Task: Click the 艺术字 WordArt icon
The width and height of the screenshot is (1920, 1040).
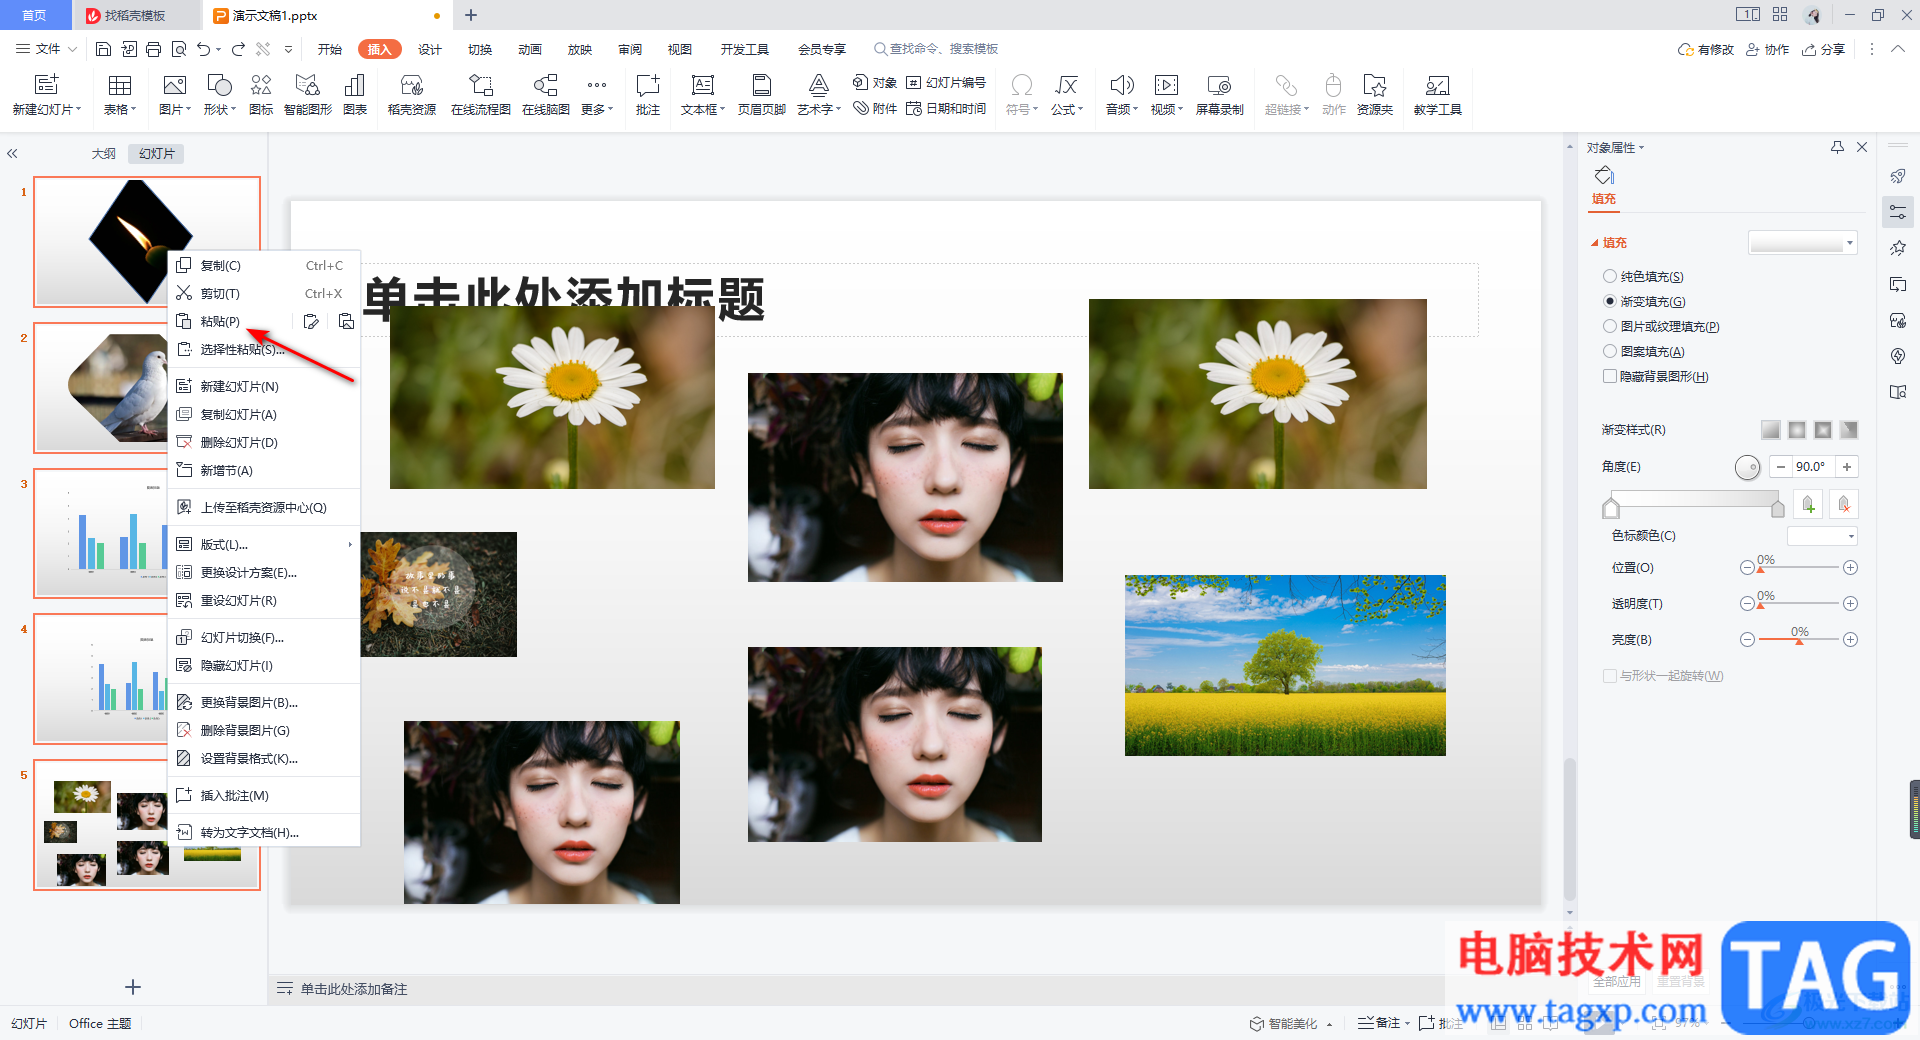Action: tap(819, 94)
